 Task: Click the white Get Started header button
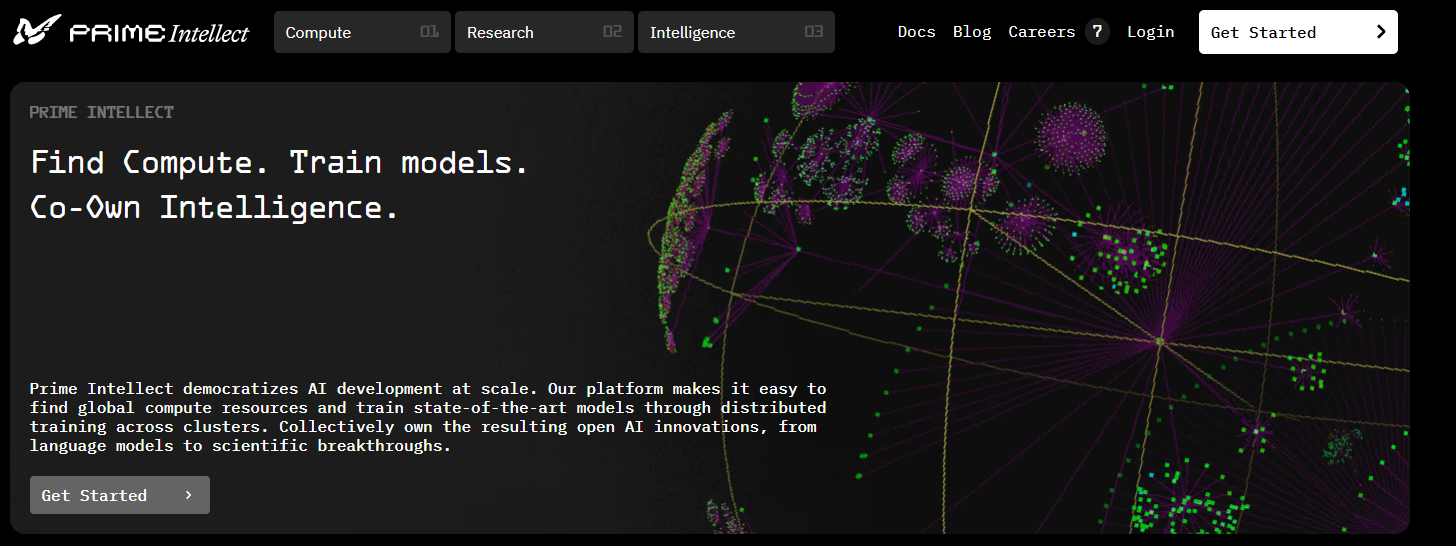click(1298, 32)
